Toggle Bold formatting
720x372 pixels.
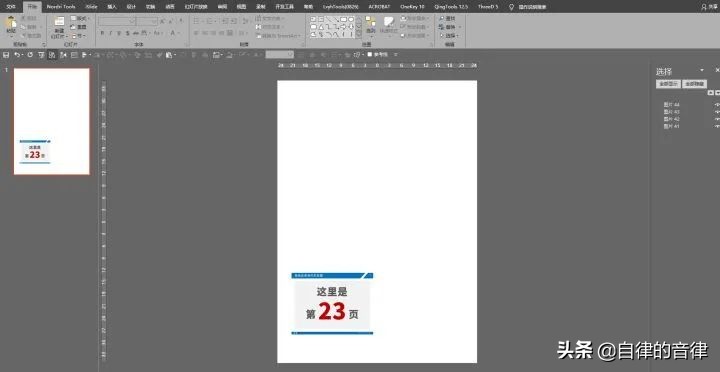(x=102, y=33)
